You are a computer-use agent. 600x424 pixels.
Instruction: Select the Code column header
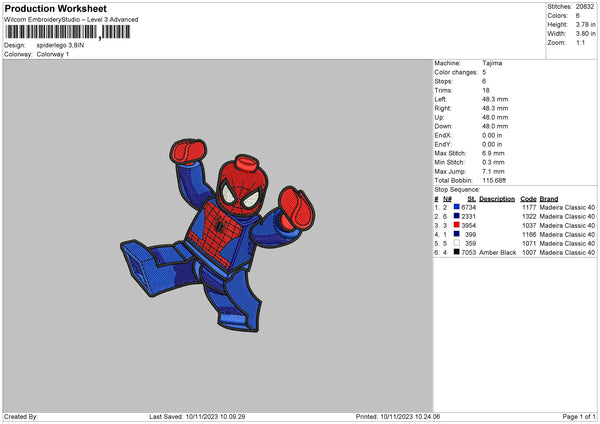(x=528, y=198)
